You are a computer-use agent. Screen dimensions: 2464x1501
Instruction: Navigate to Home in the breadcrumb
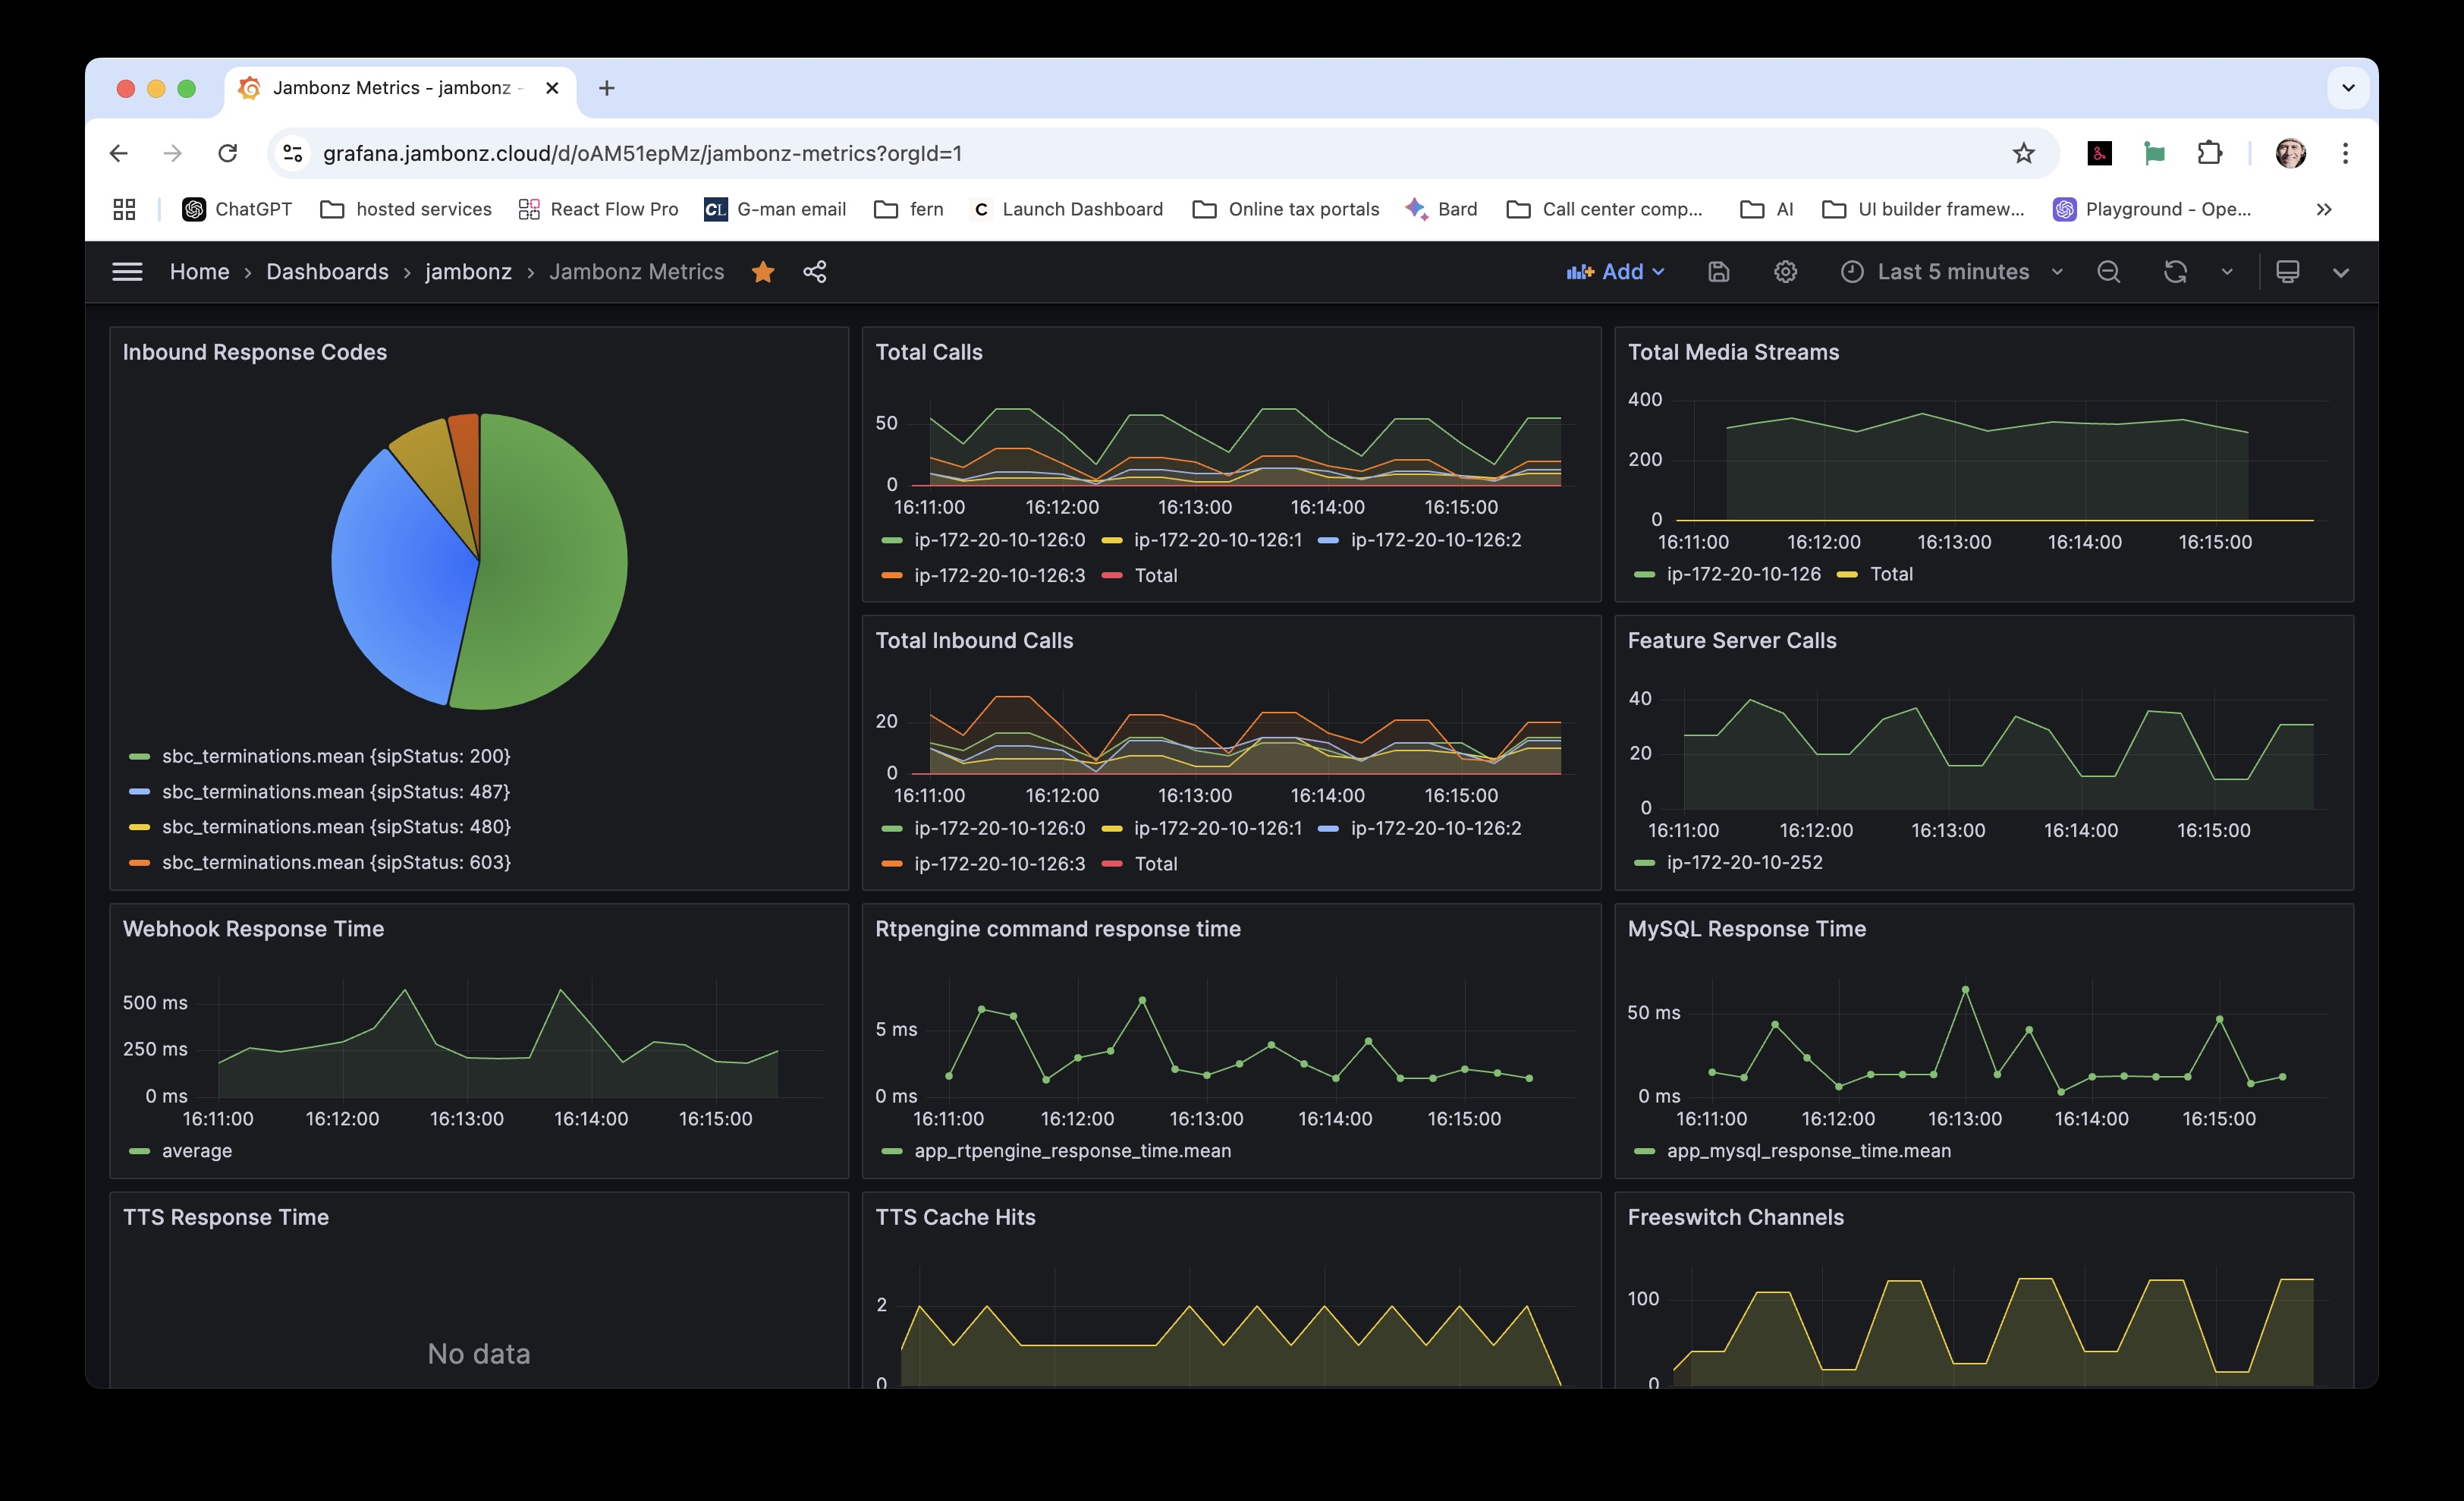tap(199, 271)
